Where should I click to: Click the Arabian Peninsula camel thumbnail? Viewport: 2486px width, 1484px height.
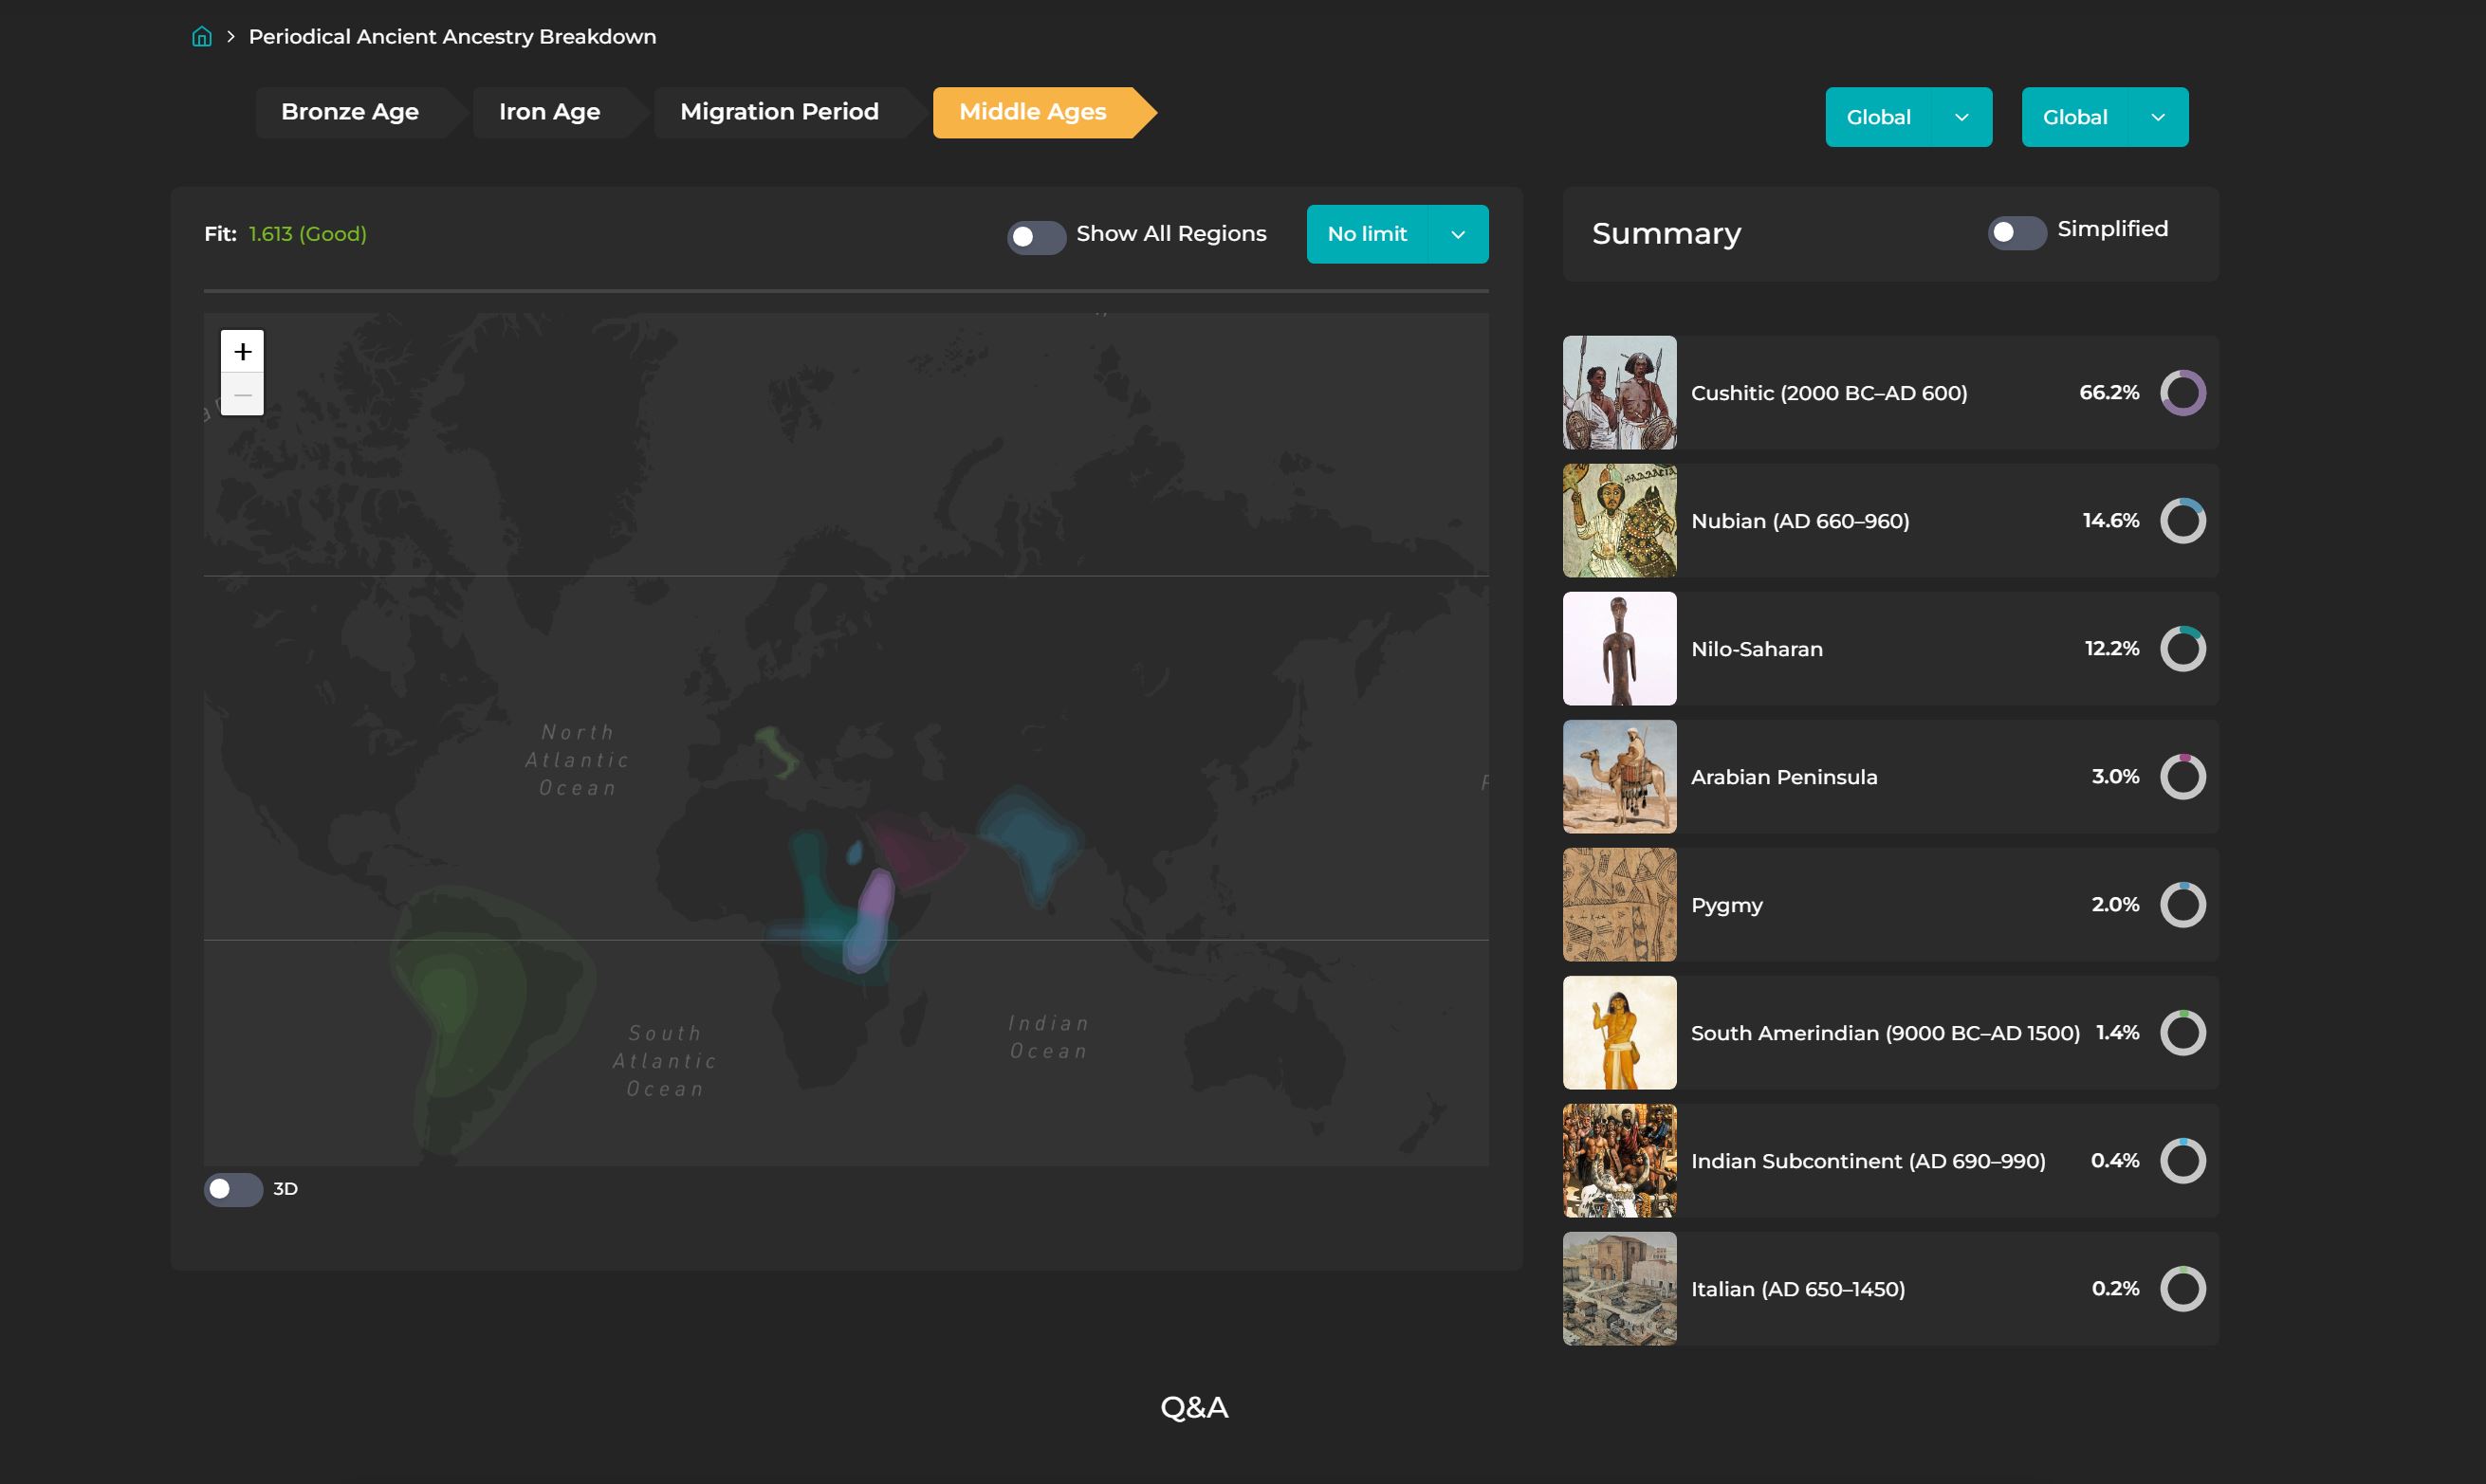tap(1619, 777)
